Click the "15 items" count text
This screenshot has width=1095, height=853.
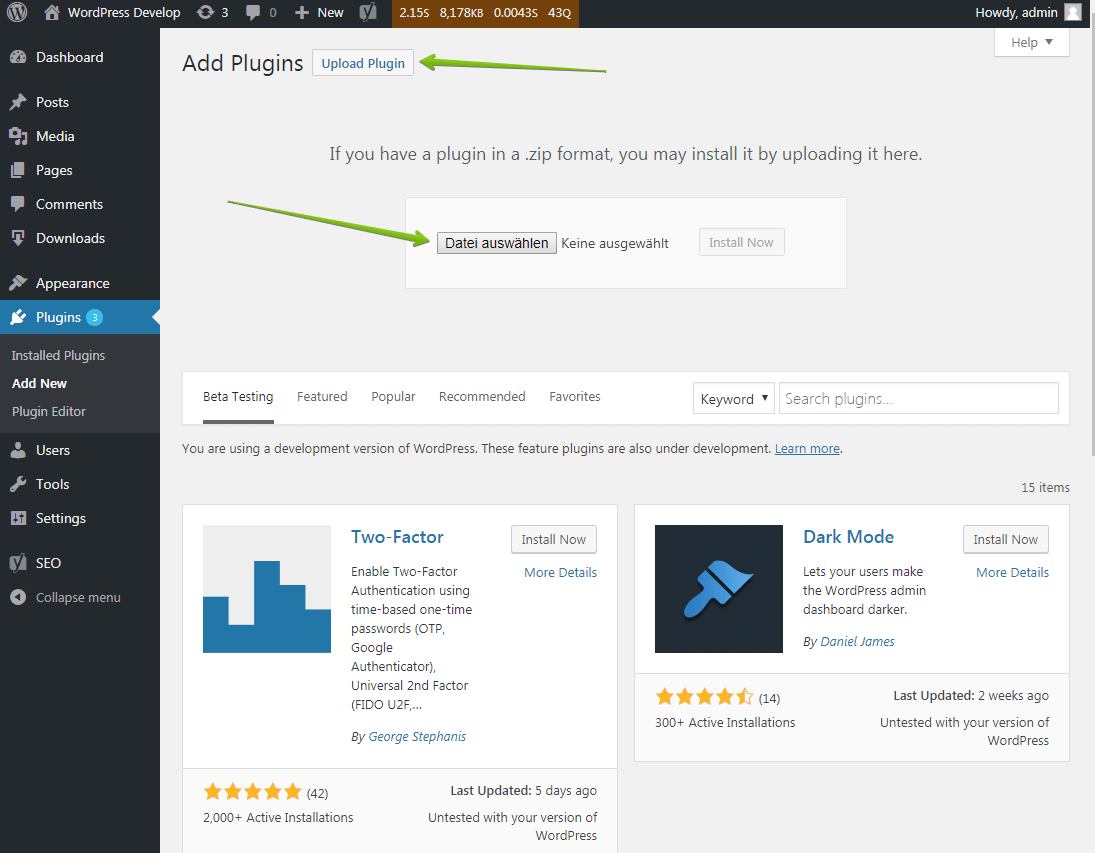(1045, 488)
